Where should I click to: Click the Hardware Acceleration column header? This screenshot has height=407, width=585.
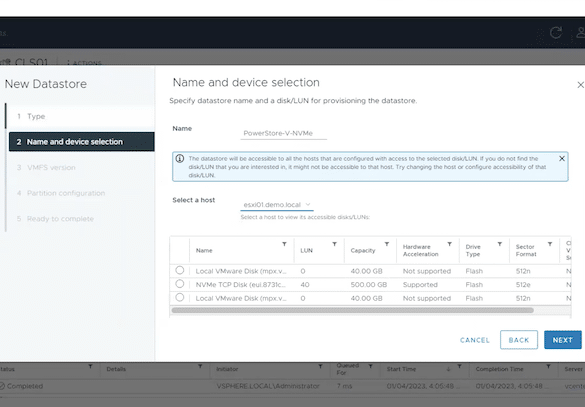(420, 250)
